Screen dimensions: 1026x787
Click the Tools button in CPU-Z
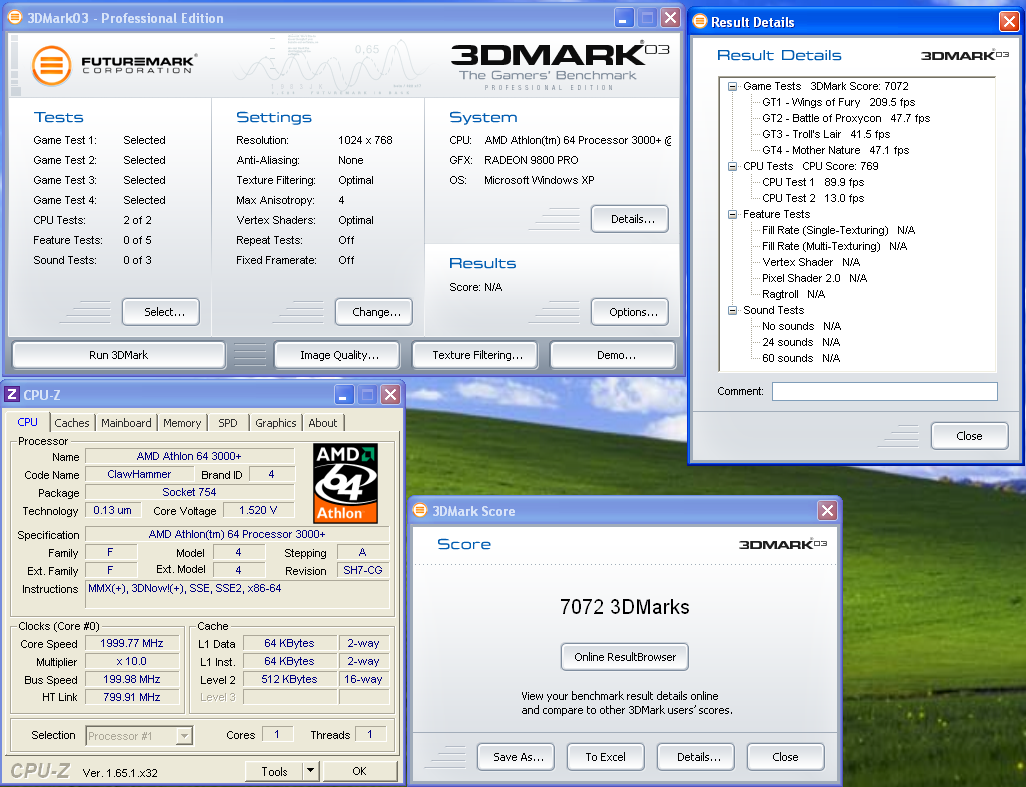274,771
